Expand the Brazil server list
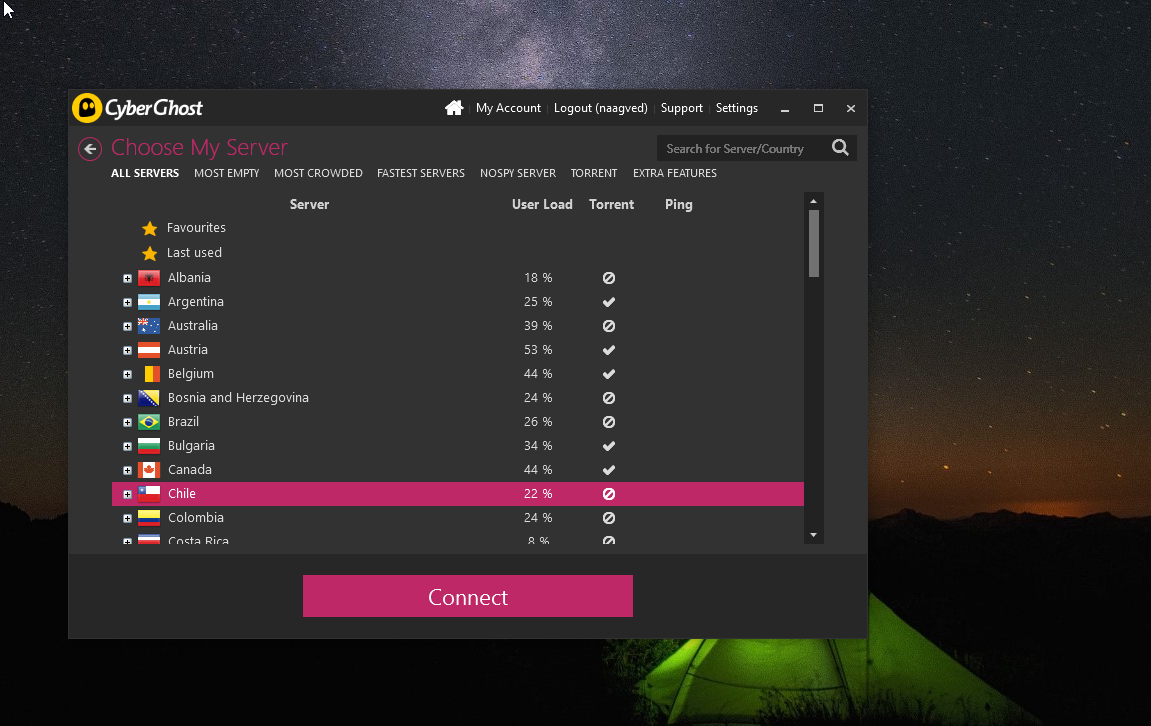 click(x=127, y=422)
